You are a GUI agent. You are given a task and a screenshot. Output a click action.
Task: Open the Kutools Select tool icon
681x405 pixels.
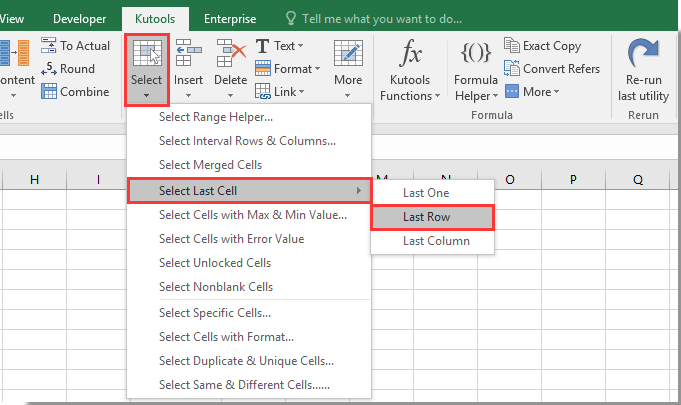(x=147, y=53)
